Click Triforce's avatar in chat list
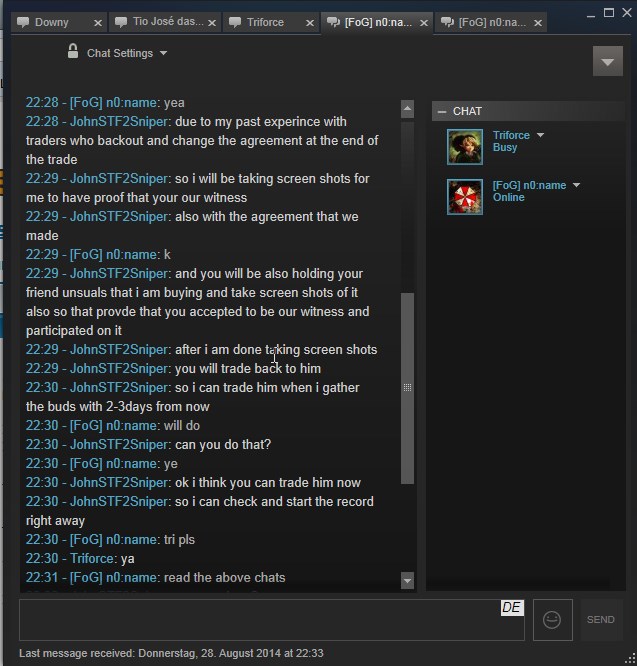Screen dimensions: 637x666 coord(465,146)
